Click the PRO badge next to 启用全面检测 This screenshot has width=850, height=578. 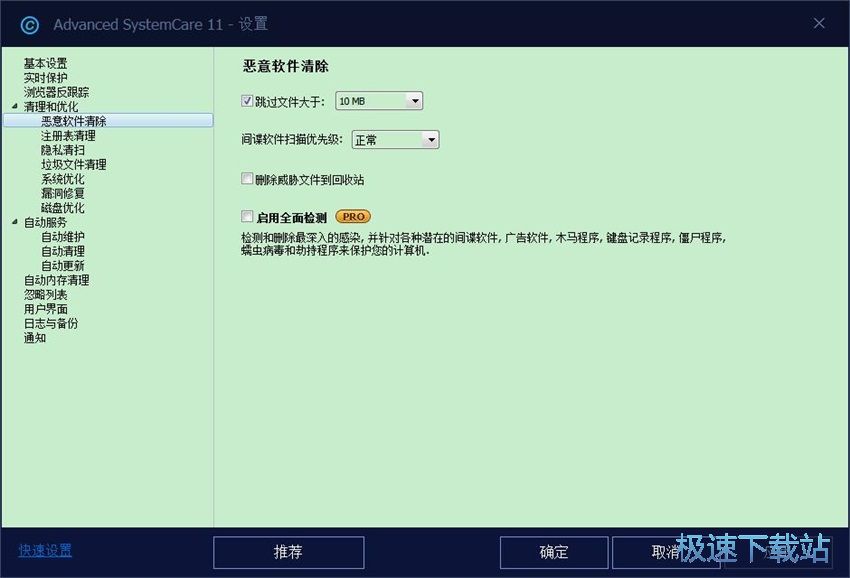(353, 216)
